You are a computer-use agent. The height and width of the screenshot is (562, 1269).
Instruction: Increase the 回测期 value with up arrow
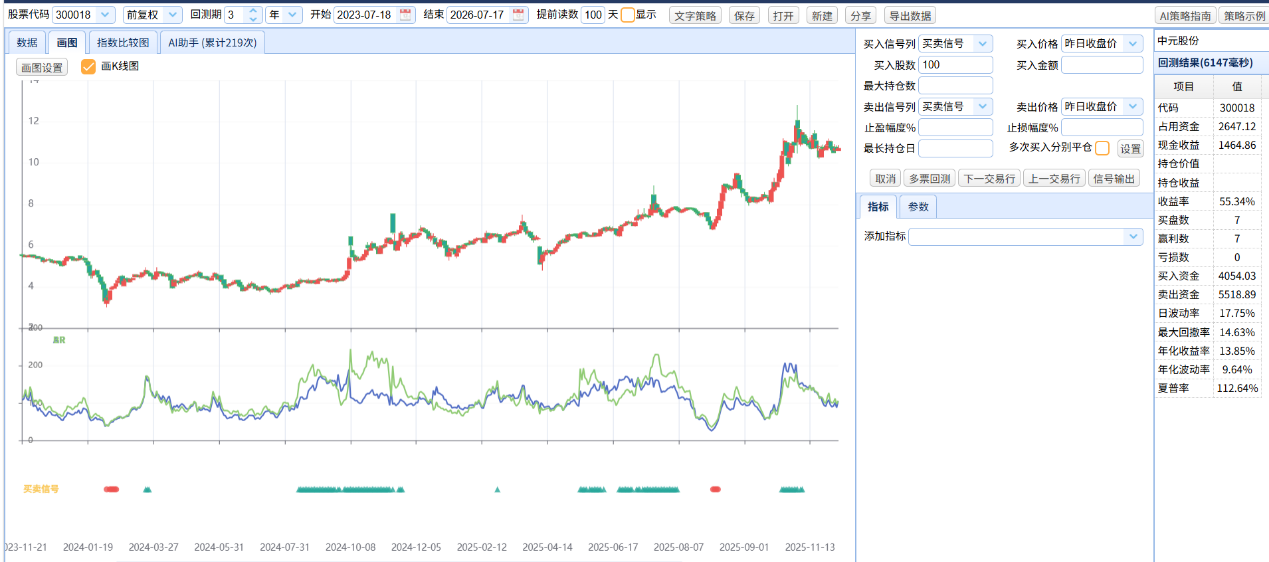click(x=252, y=11)
